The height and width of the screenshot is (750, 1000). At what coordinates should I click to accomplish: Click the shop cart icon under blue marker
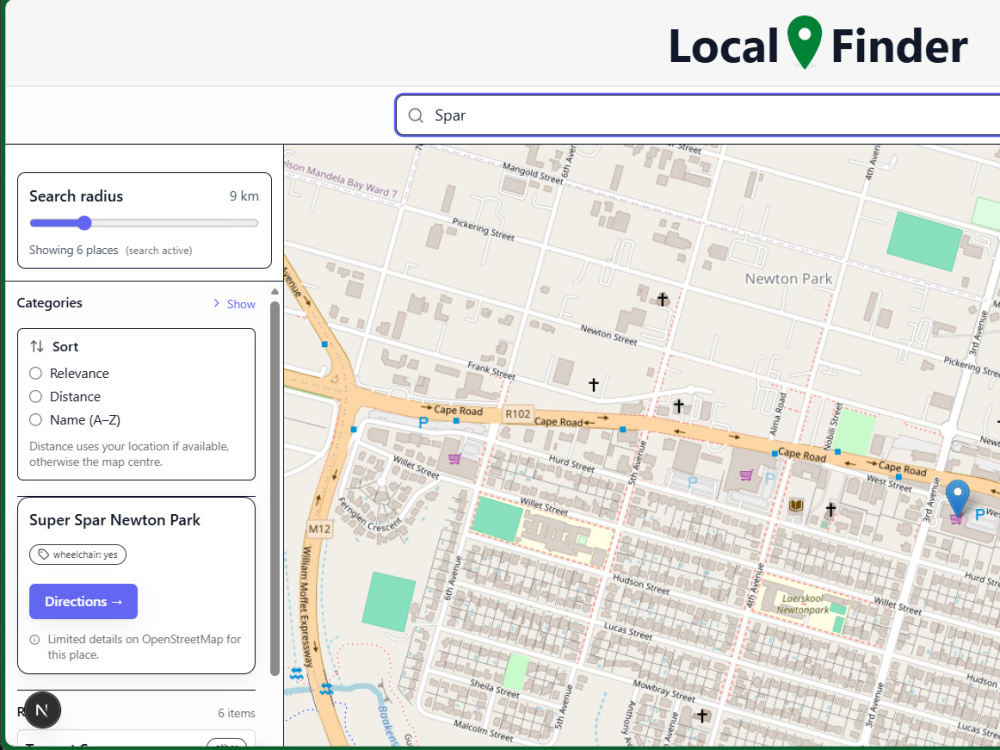pyautogui.click(x=955, y=519)
